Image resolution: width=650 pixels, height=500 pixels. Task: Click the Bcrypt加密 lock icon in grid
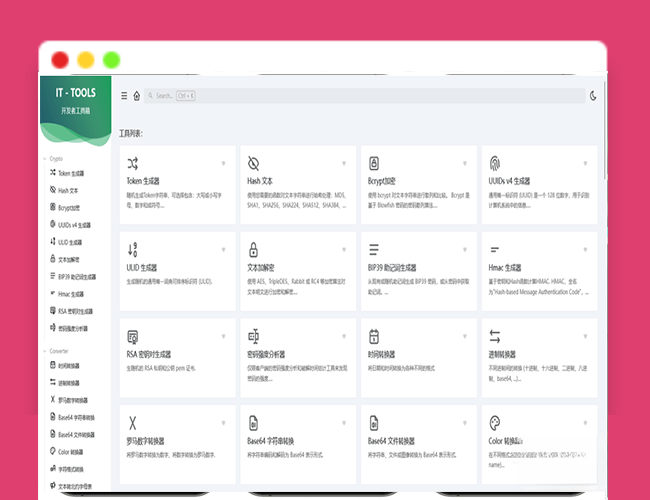coord(373,162)
